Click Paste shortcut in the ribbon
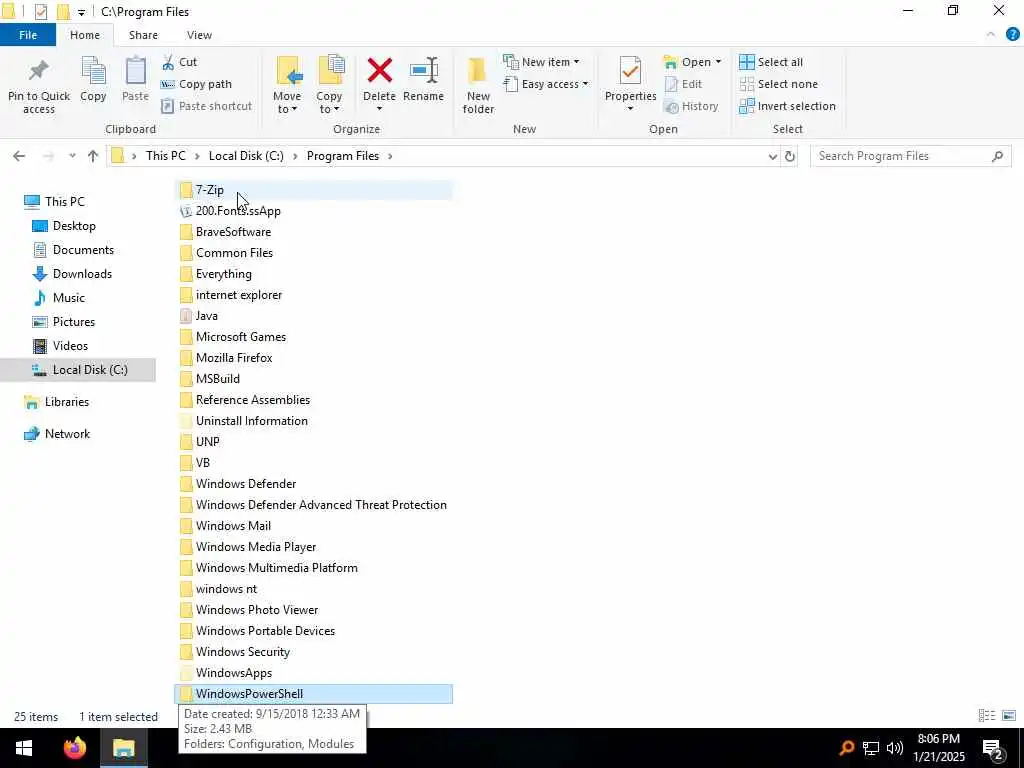This screenshot has width=1024, height=768. [x=206, y=106]
